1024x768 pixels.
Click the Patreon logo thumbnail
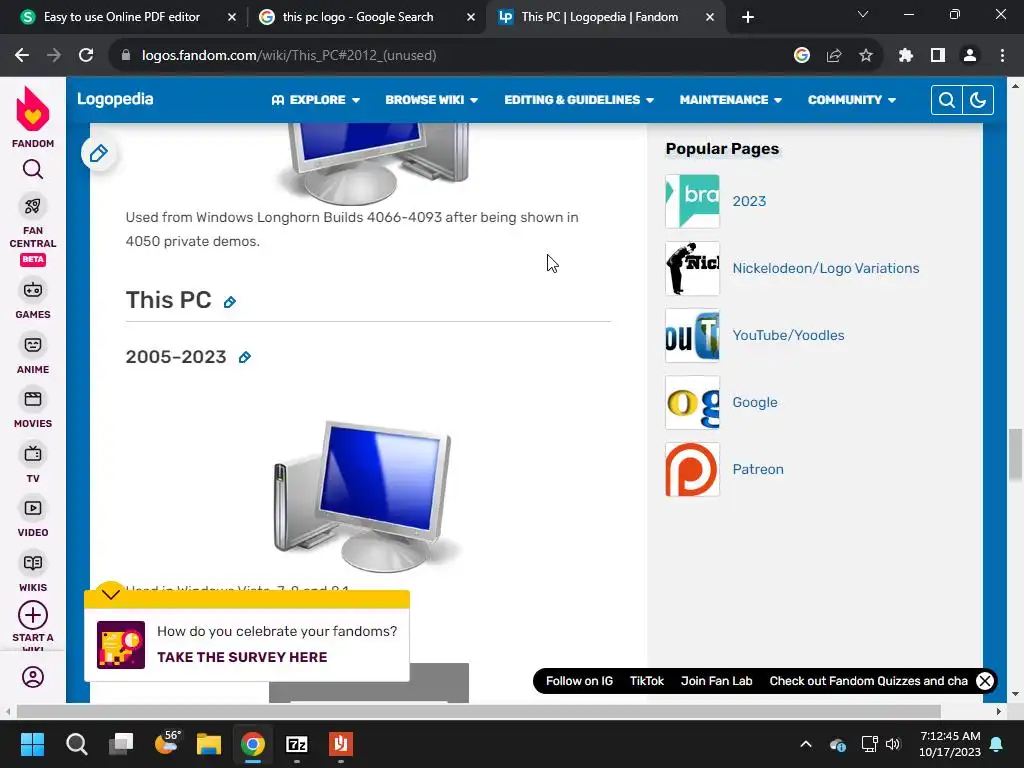tap(692, 470)
